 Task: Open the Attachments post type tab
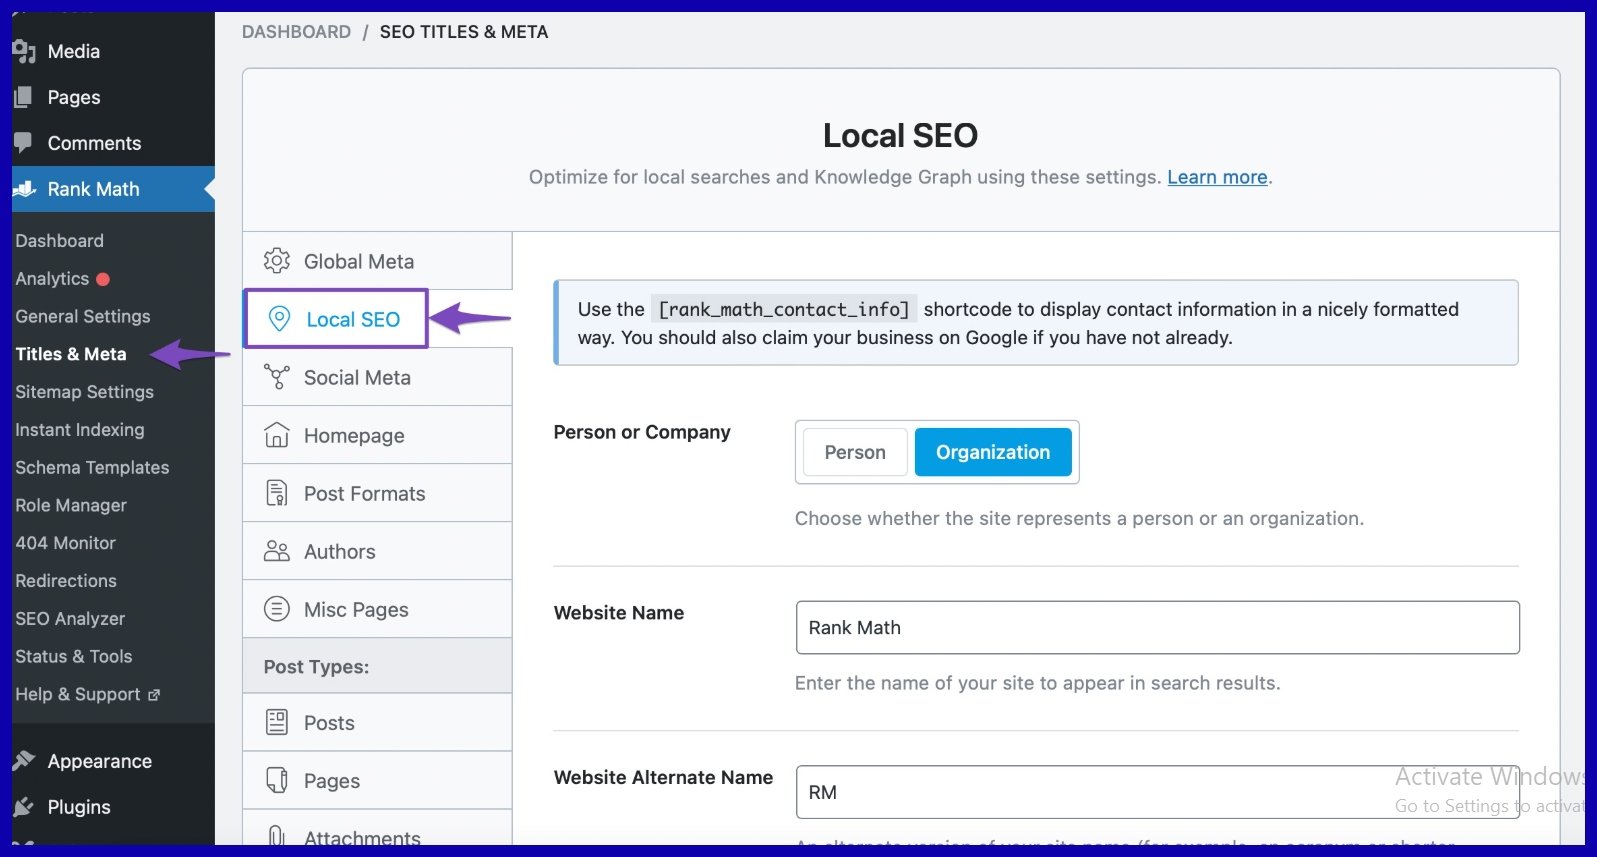(361, 836)
